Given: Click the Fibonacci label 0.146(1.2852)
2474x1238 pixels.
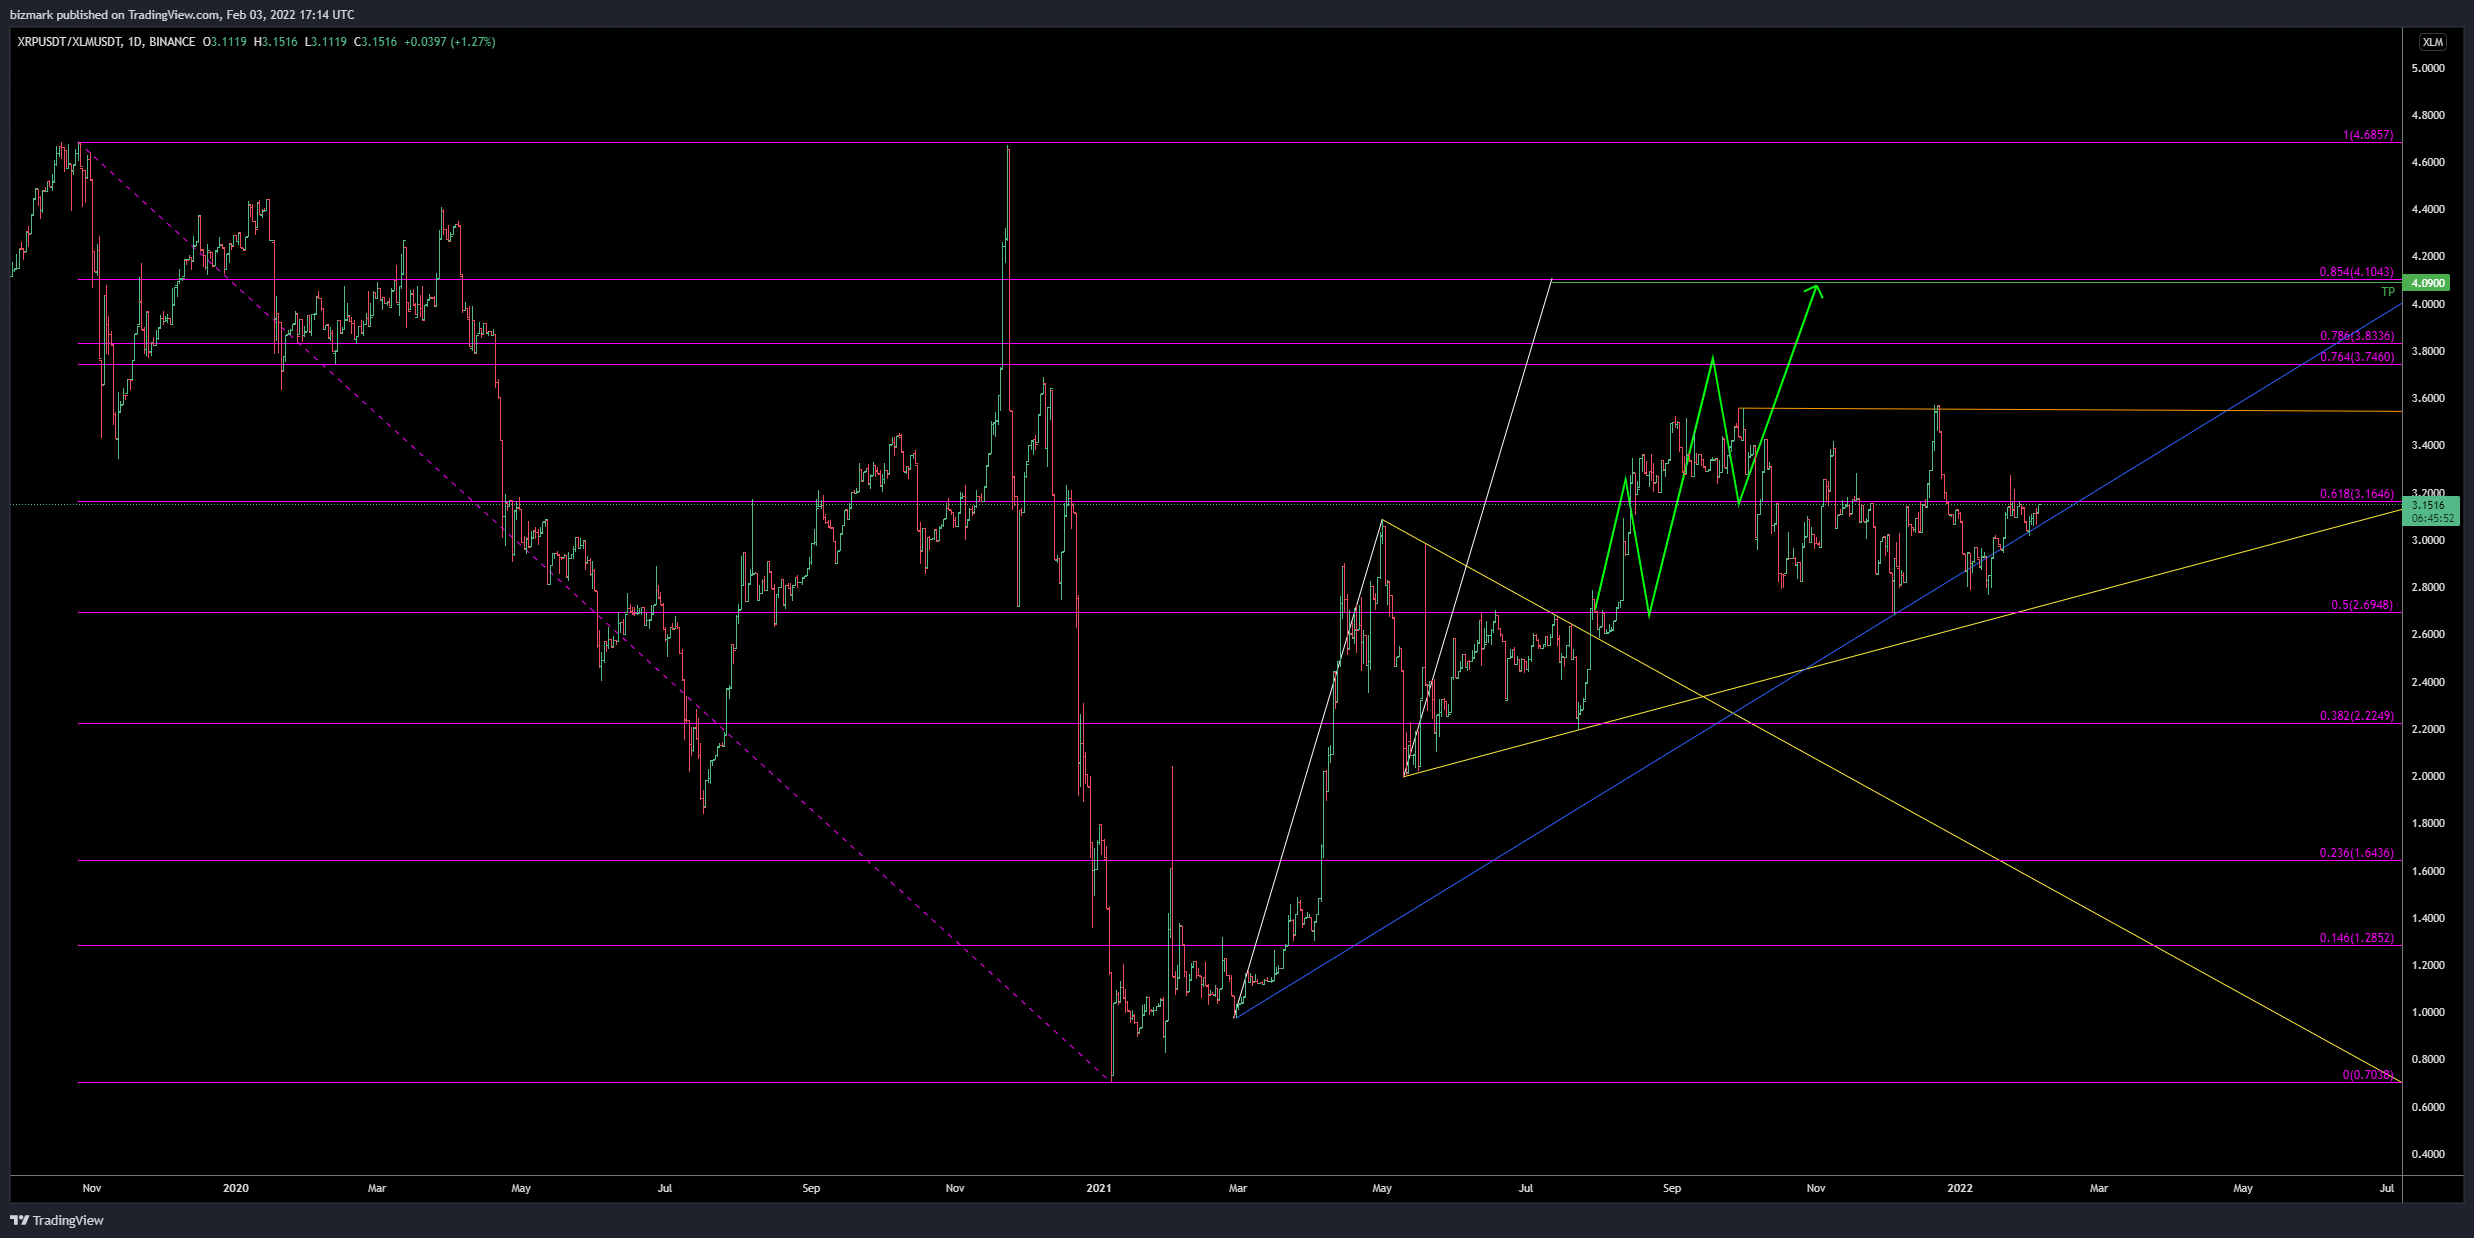Looking at the screenshot, I should click(x=2357, y=938).
